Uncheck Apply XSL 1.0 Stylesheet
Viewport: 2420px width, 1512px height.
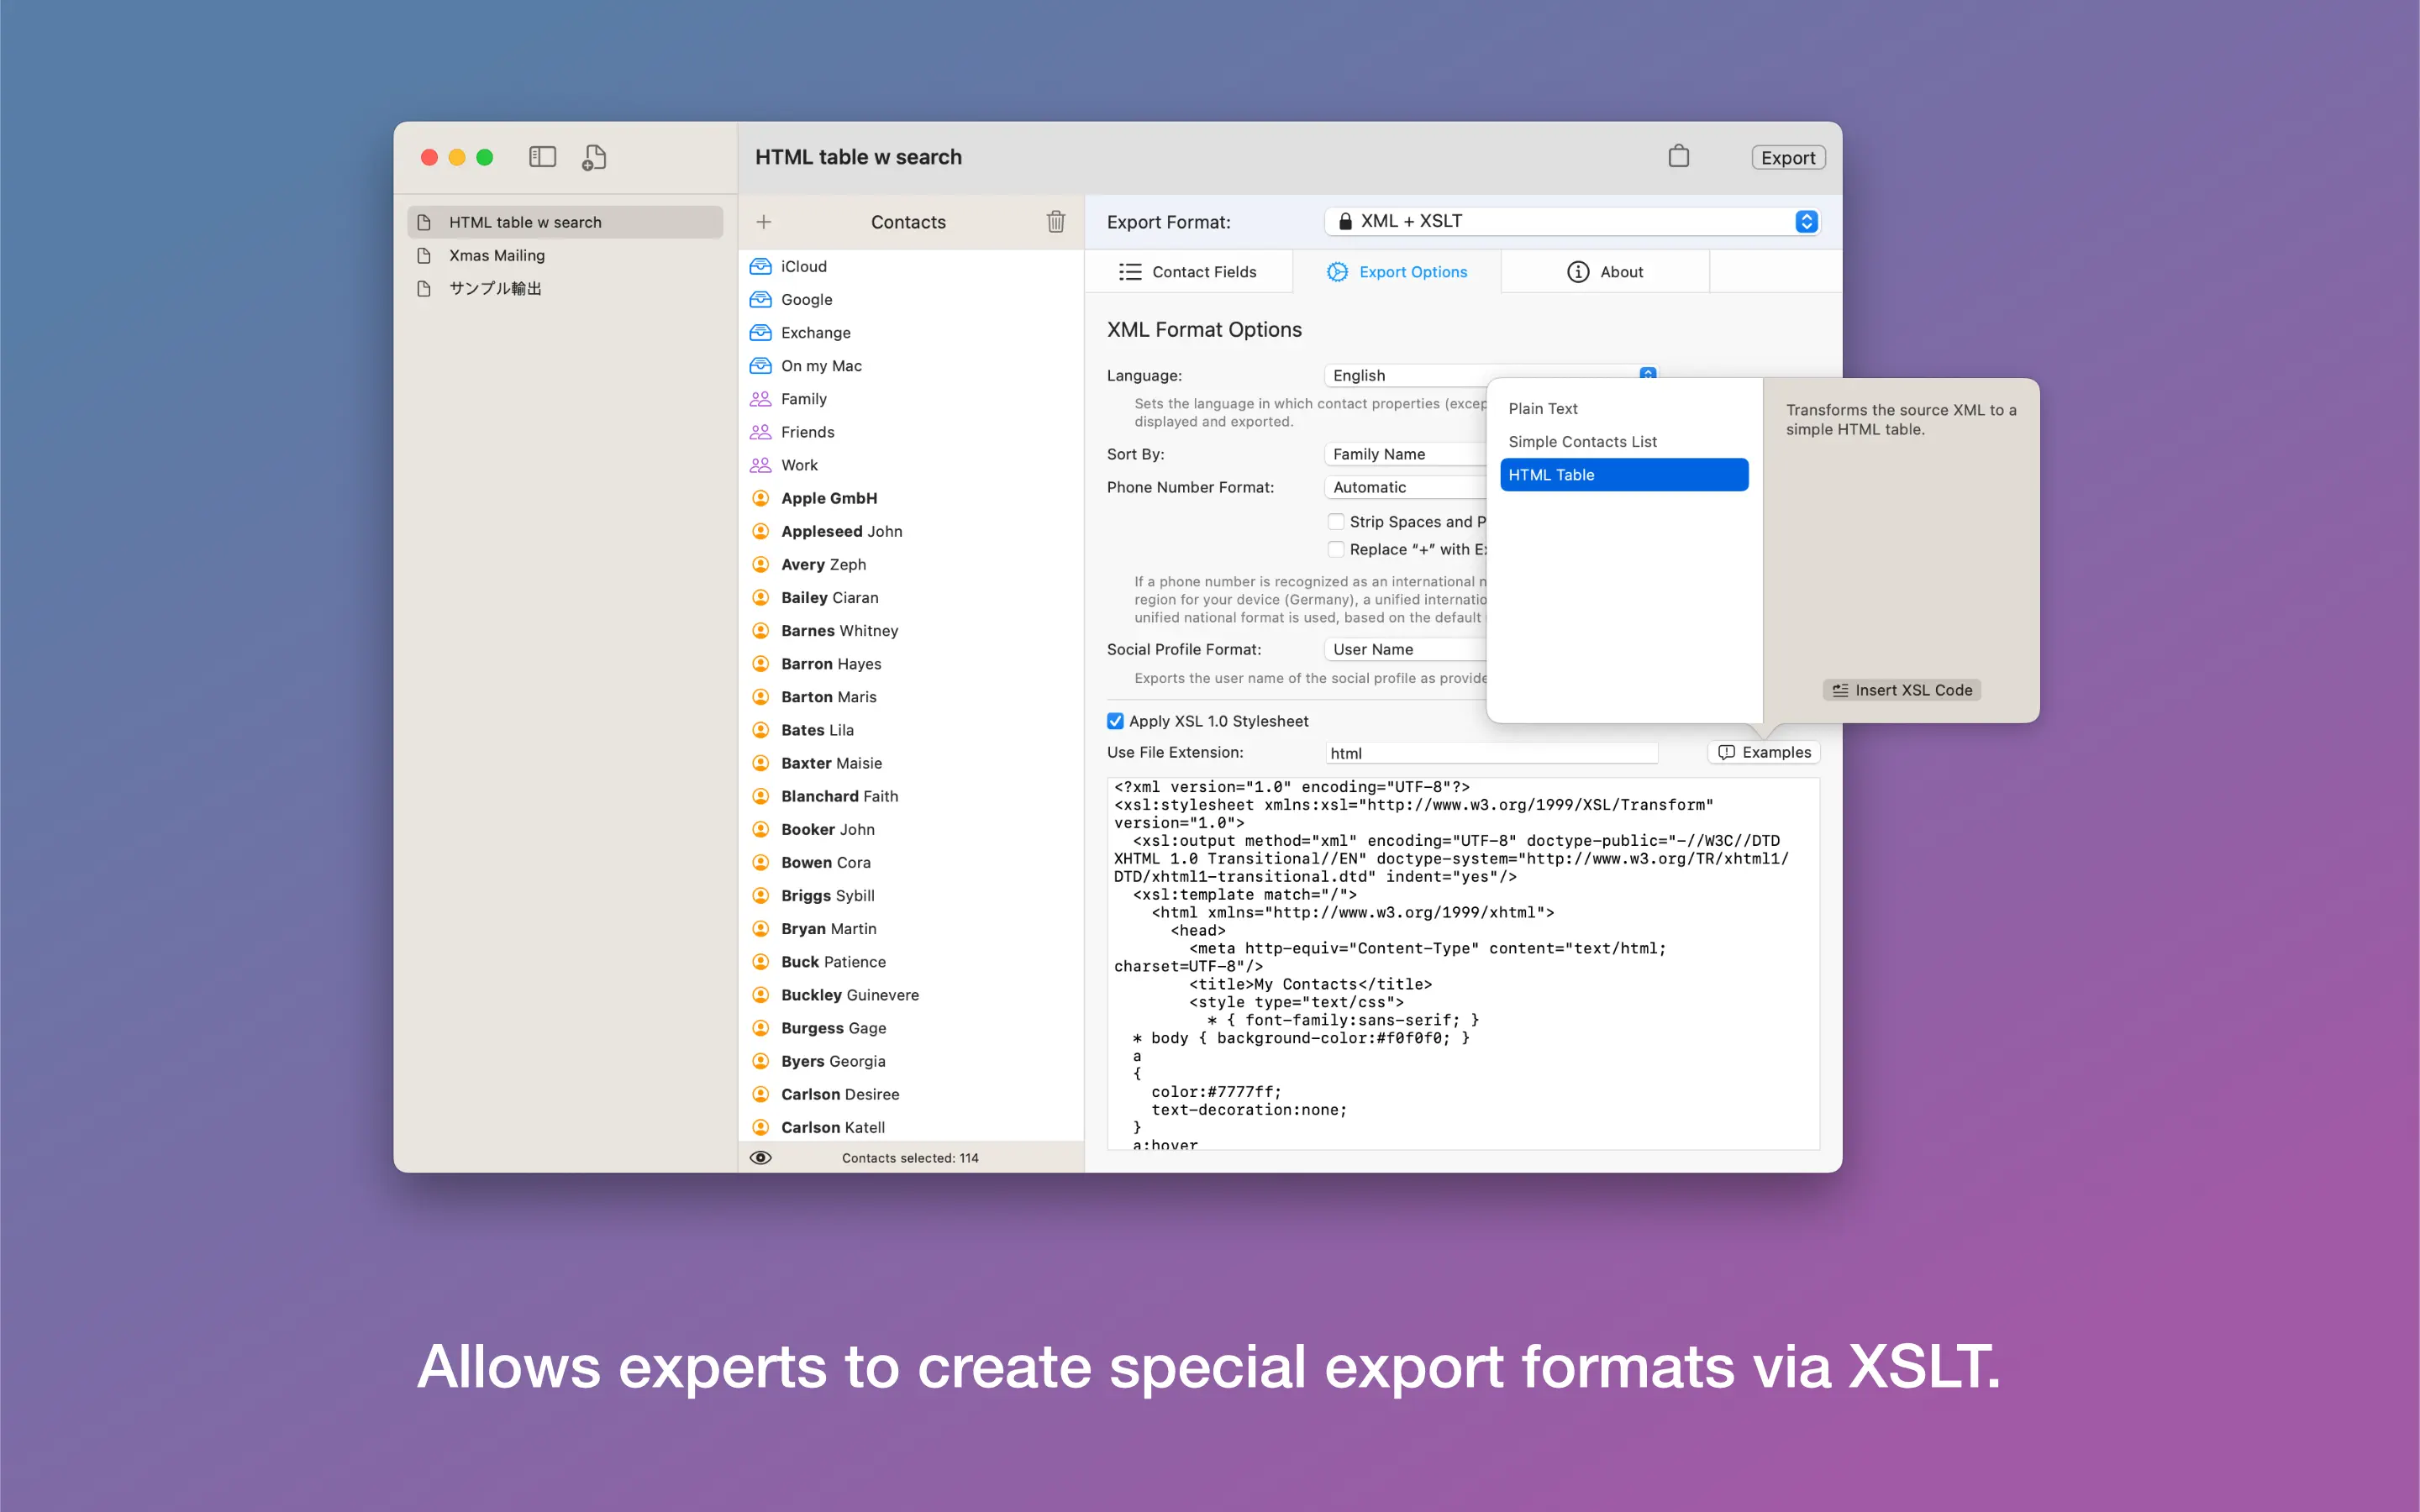click(1115, 721)
